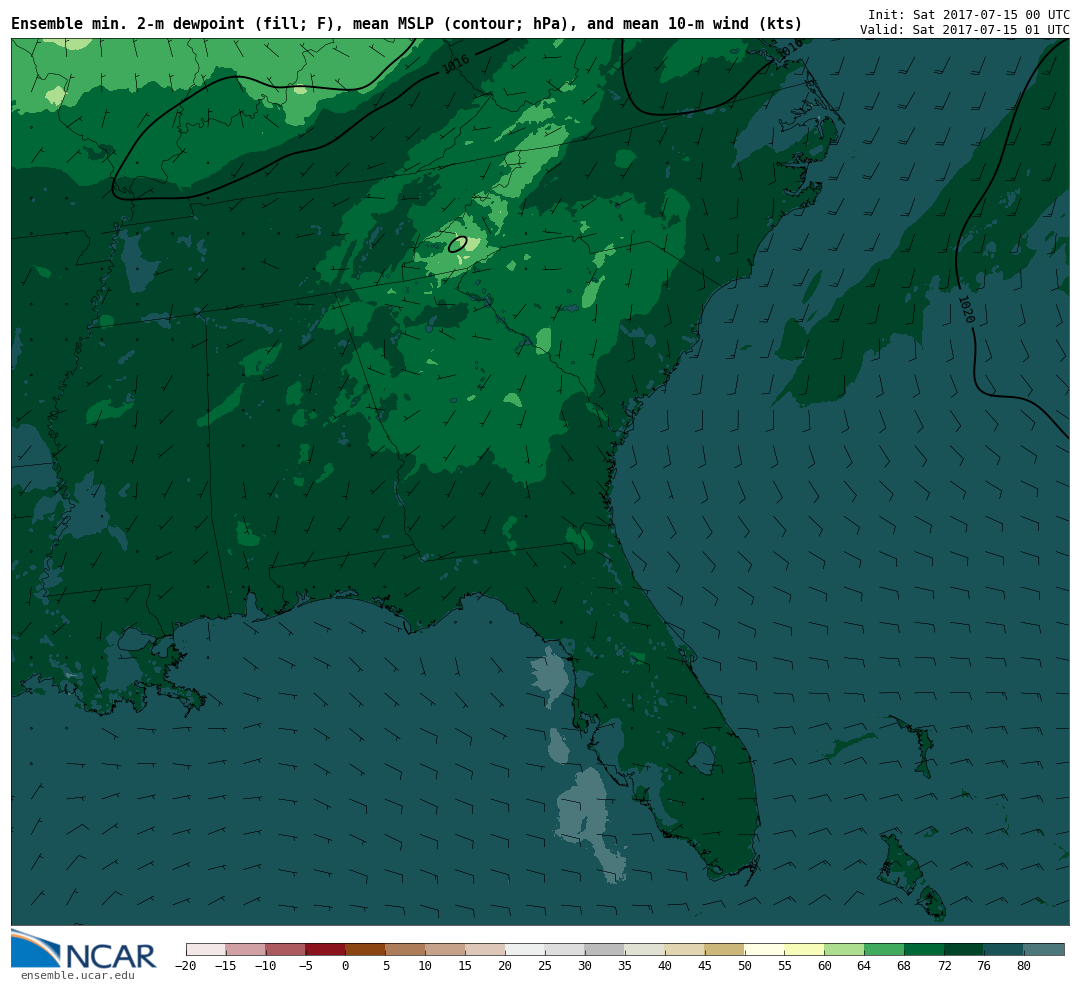The image size is (1080, 988).
Task: Click the small closed contour over the Appalachians
Action: tap(458, 244)
